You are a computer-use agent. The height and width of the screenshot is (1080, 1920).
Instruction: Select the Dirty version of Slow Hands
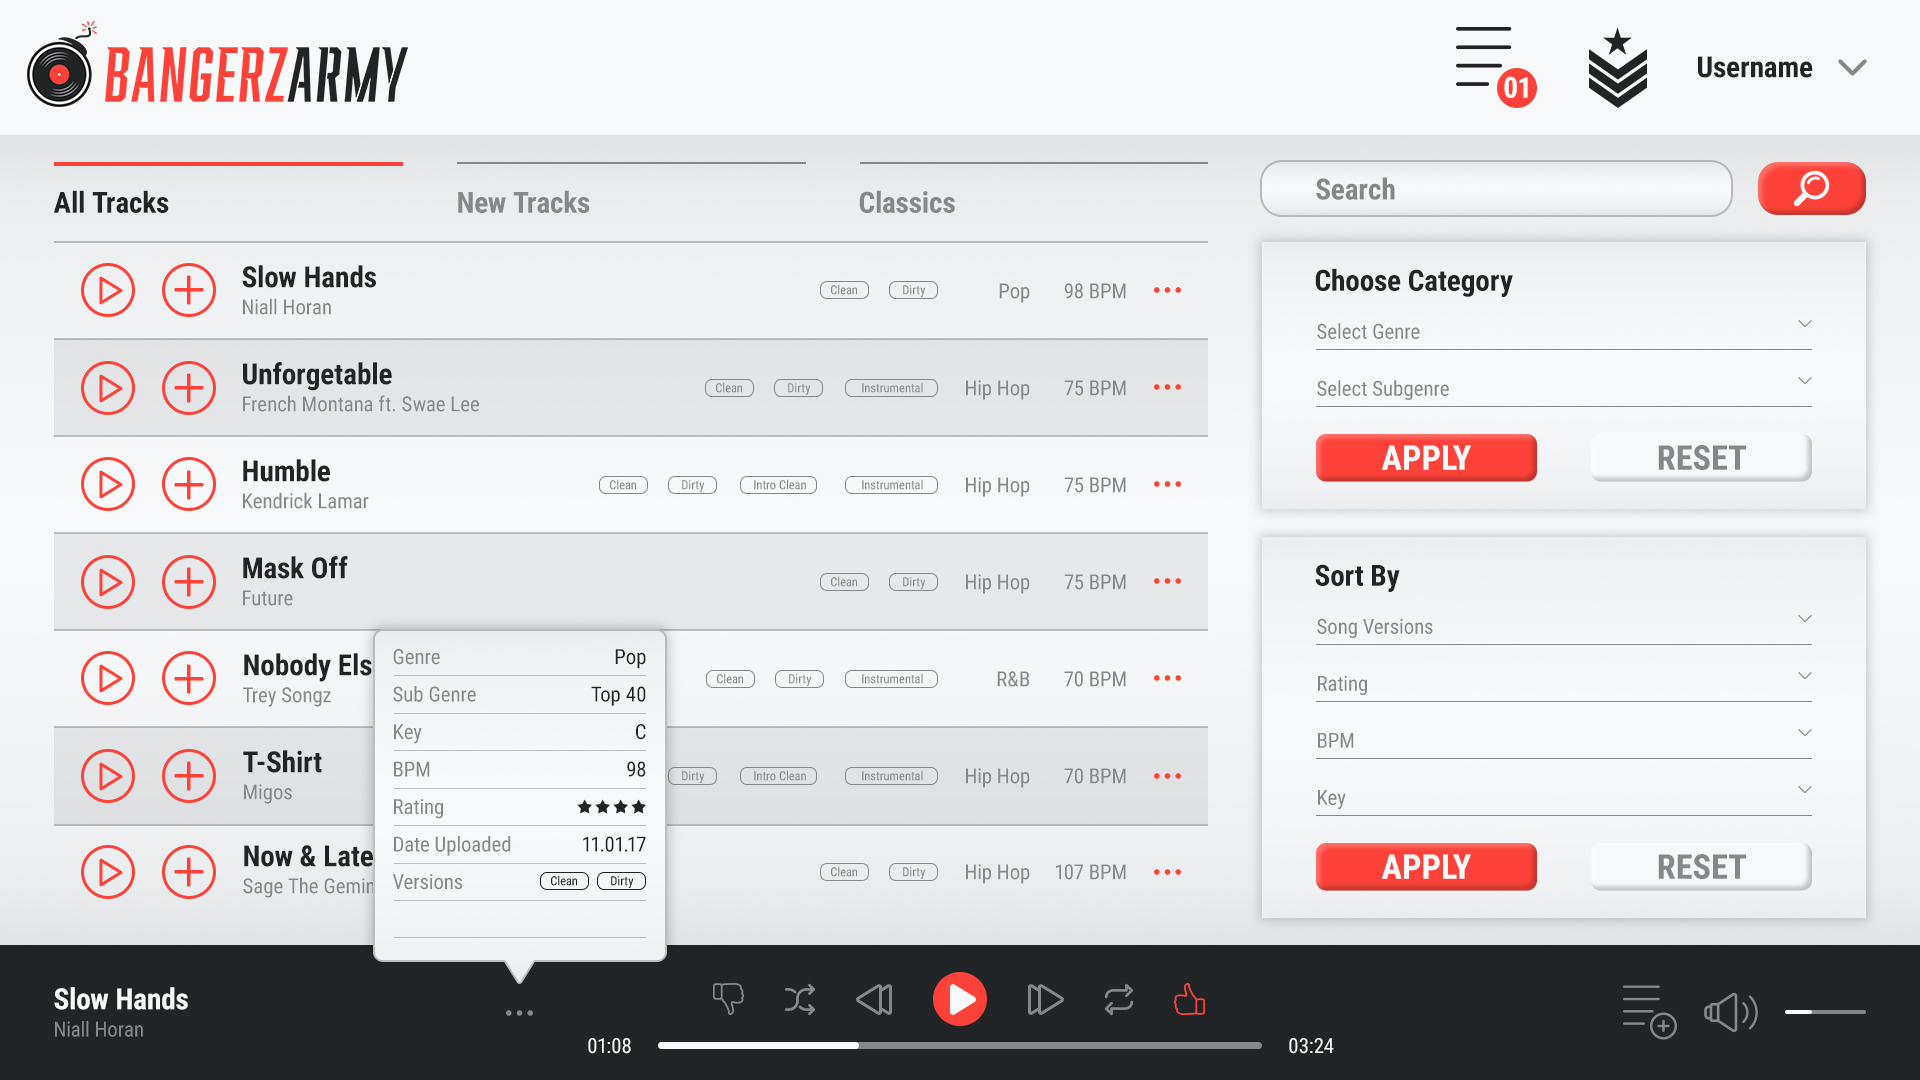(x=913, y=290)
